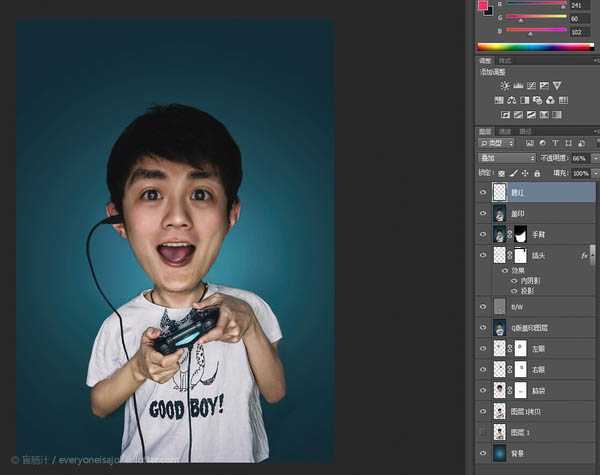Add a Levels adjustment layer
Screen dimensions: 600x475
[x=518, y=86]
